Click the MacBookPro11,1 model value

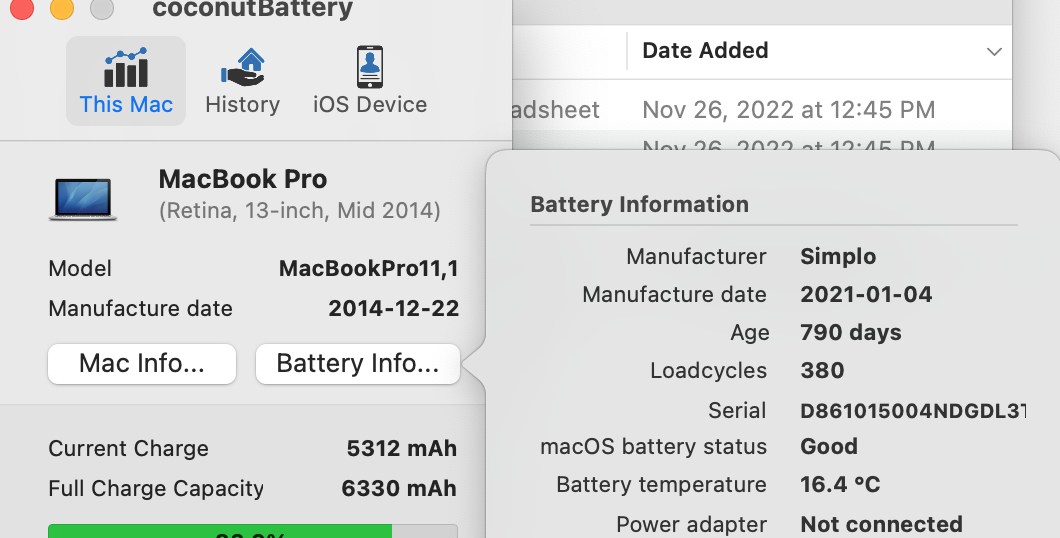pos(368,269)
